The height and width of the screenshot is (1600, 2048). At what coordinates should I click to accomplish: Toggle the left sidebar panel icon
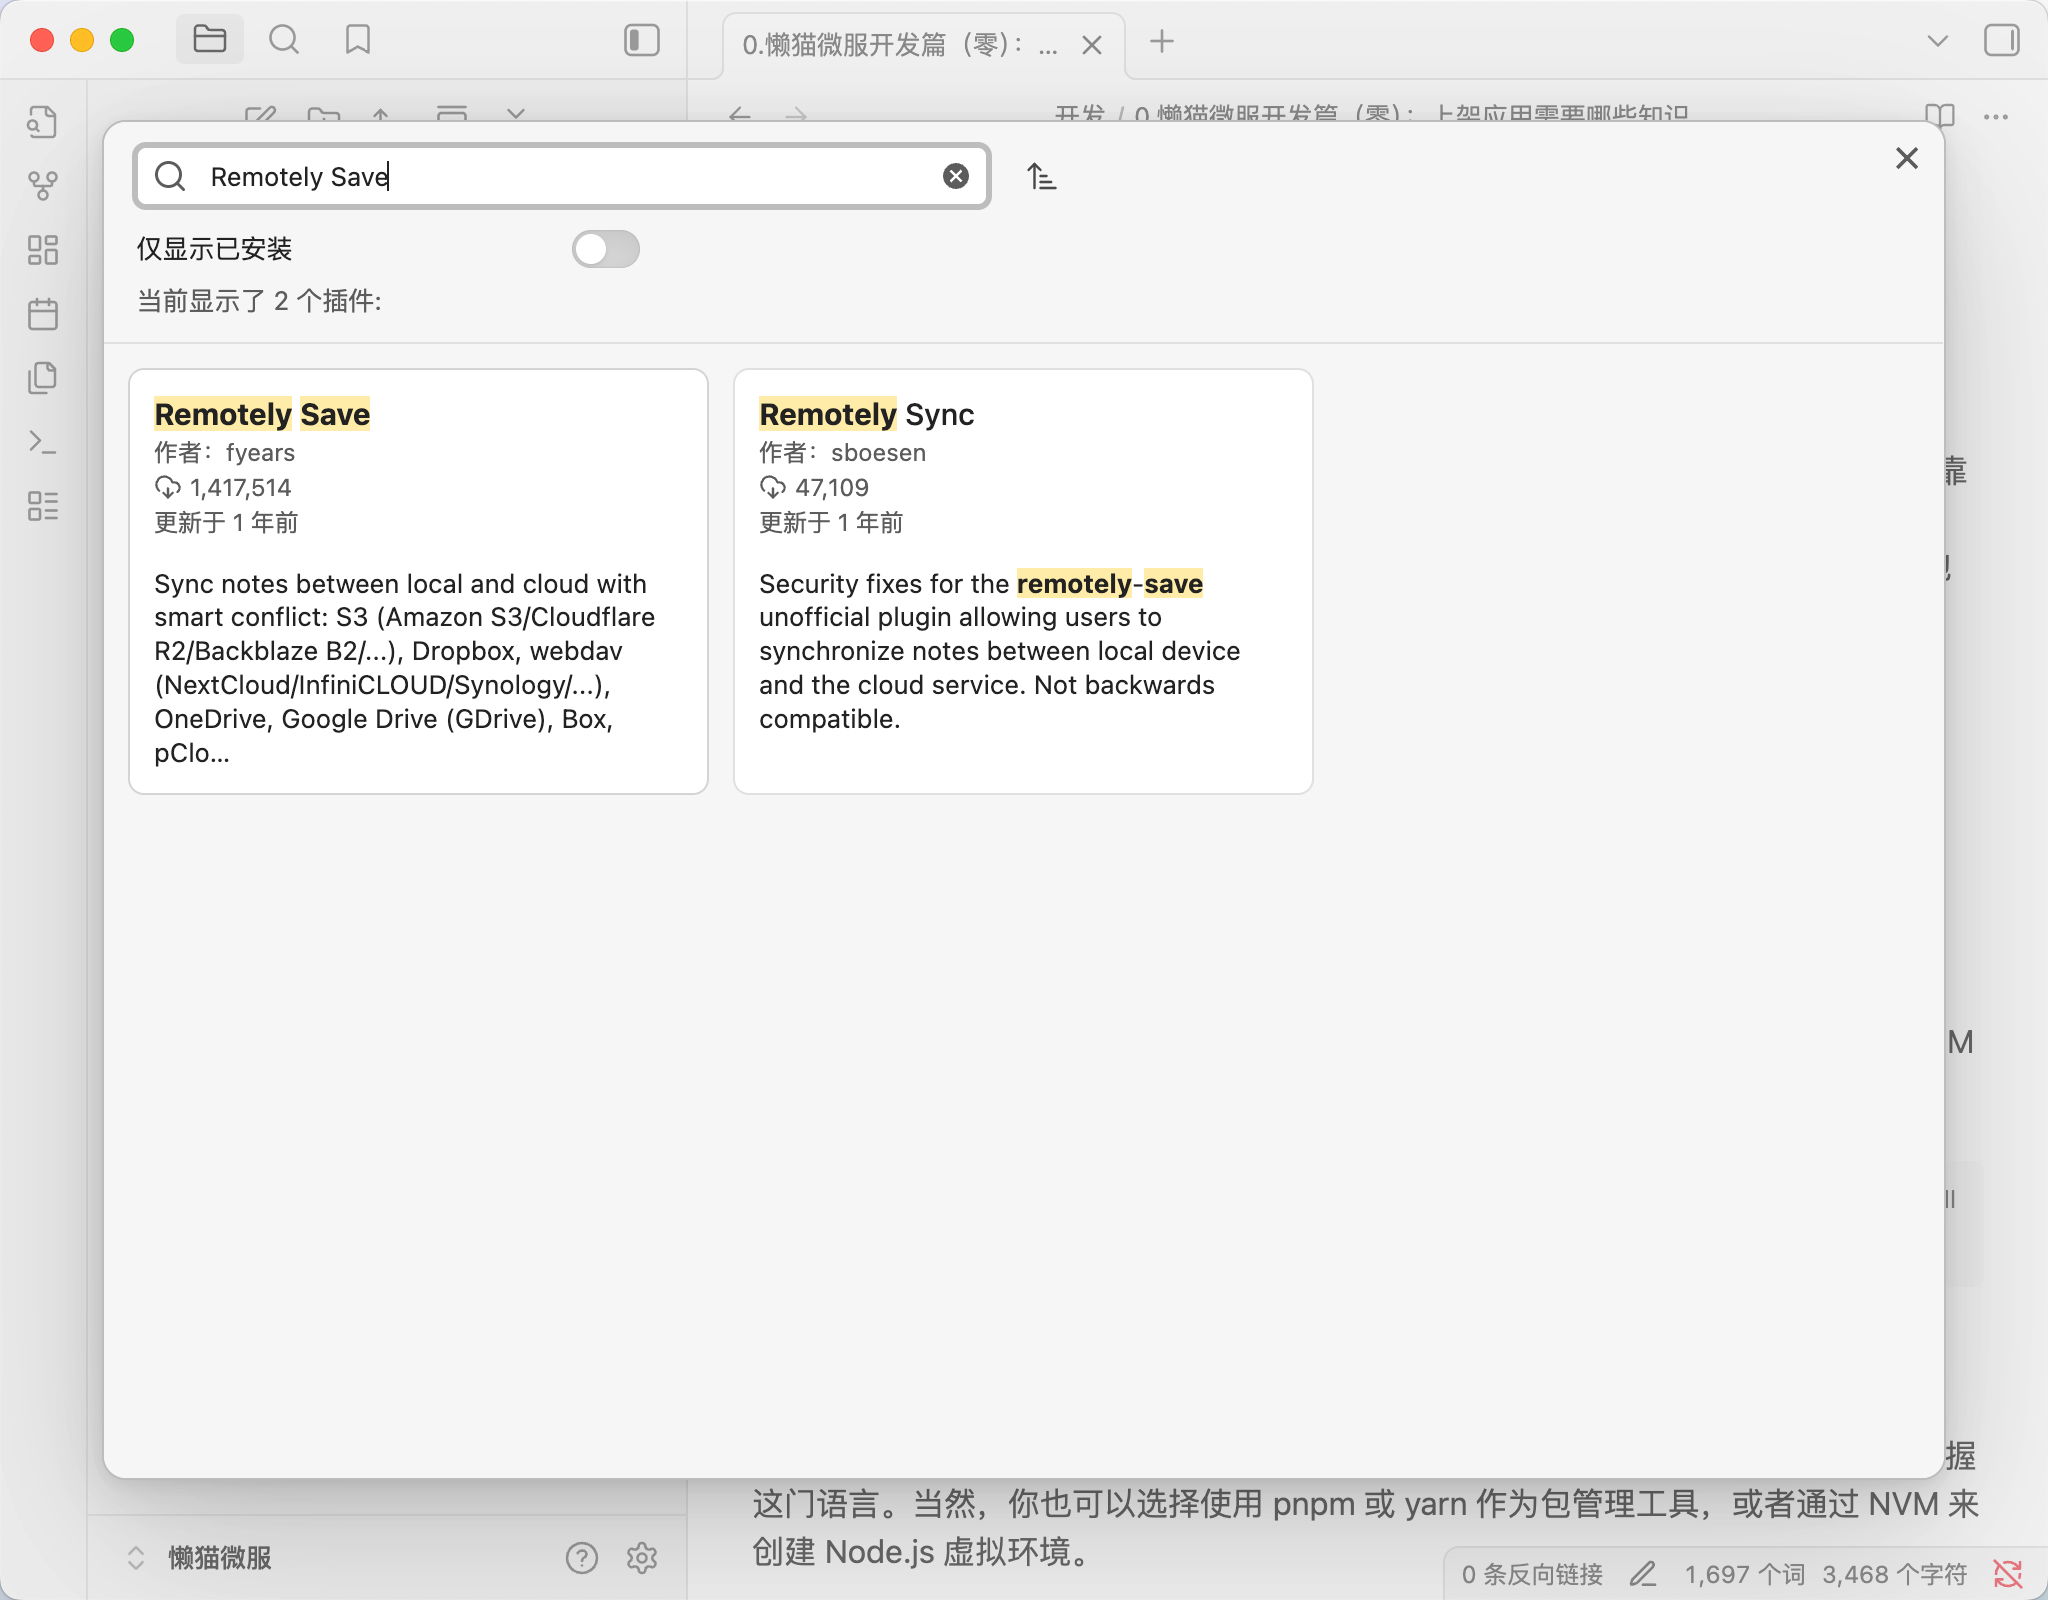tap(641, 40)
